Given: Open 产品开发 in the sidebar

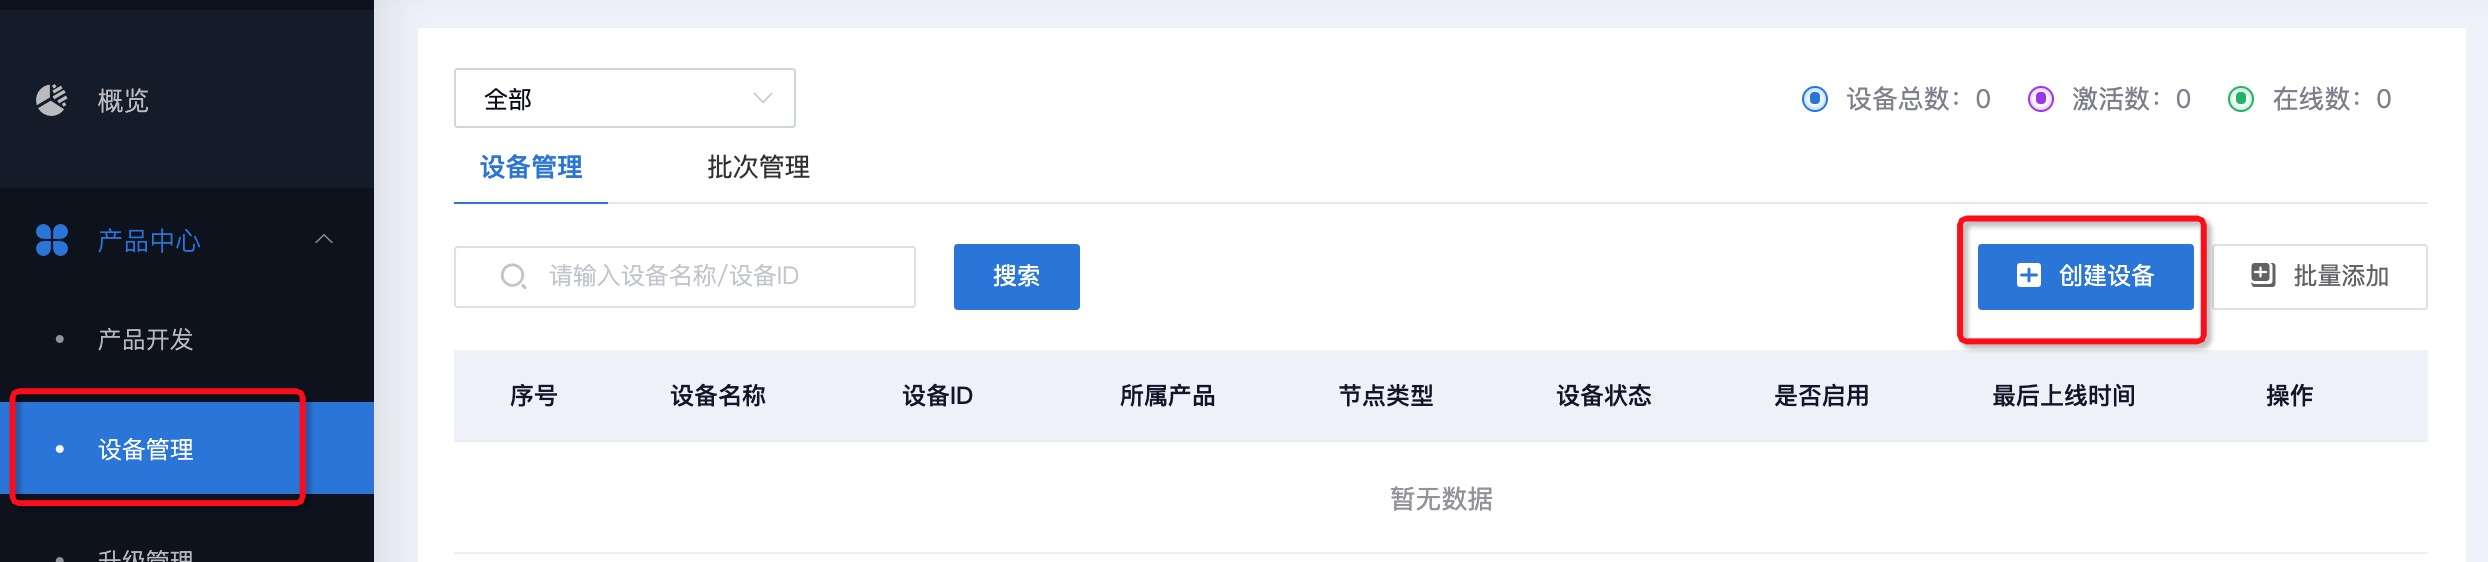Looking at the screenshot, I should point(145,340).
